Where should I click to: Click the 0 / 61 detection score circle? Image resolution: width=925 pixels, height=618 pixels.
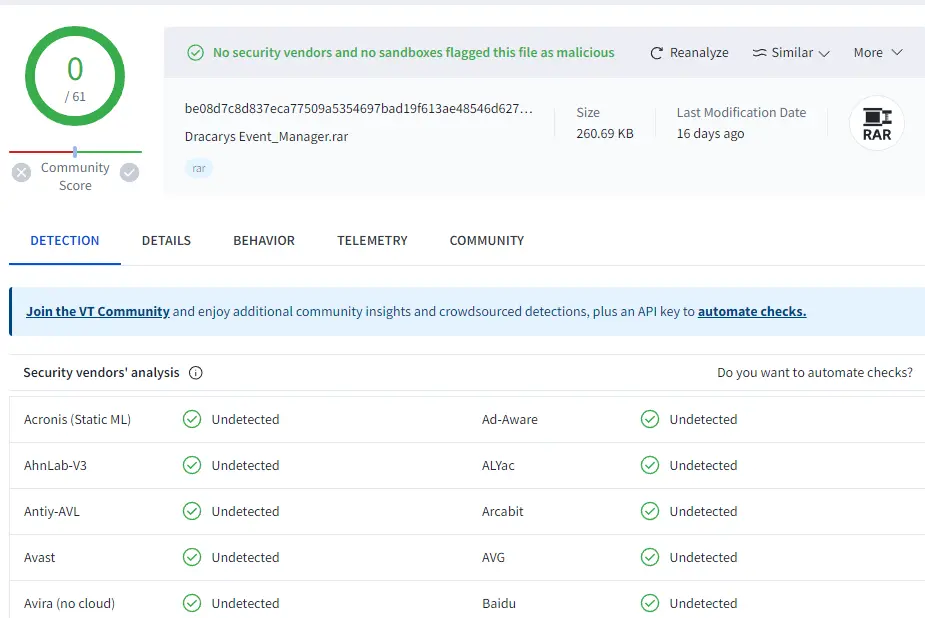[x=75, y=76]
